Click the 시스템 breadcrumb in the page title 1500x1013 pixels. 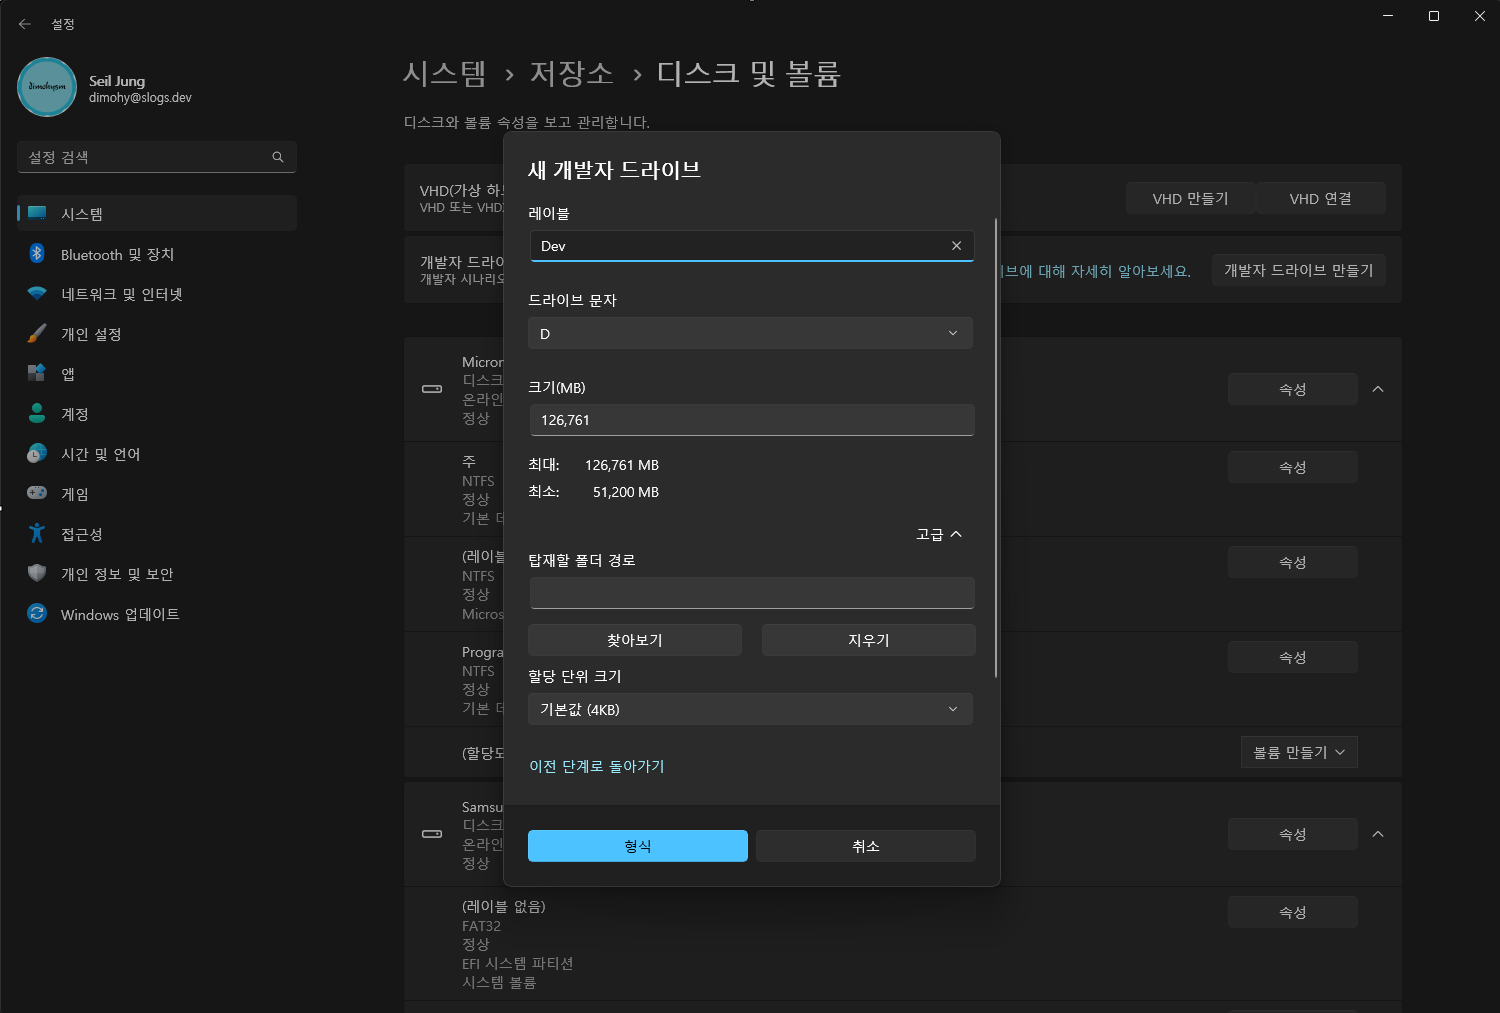click(x=445, y=74)
